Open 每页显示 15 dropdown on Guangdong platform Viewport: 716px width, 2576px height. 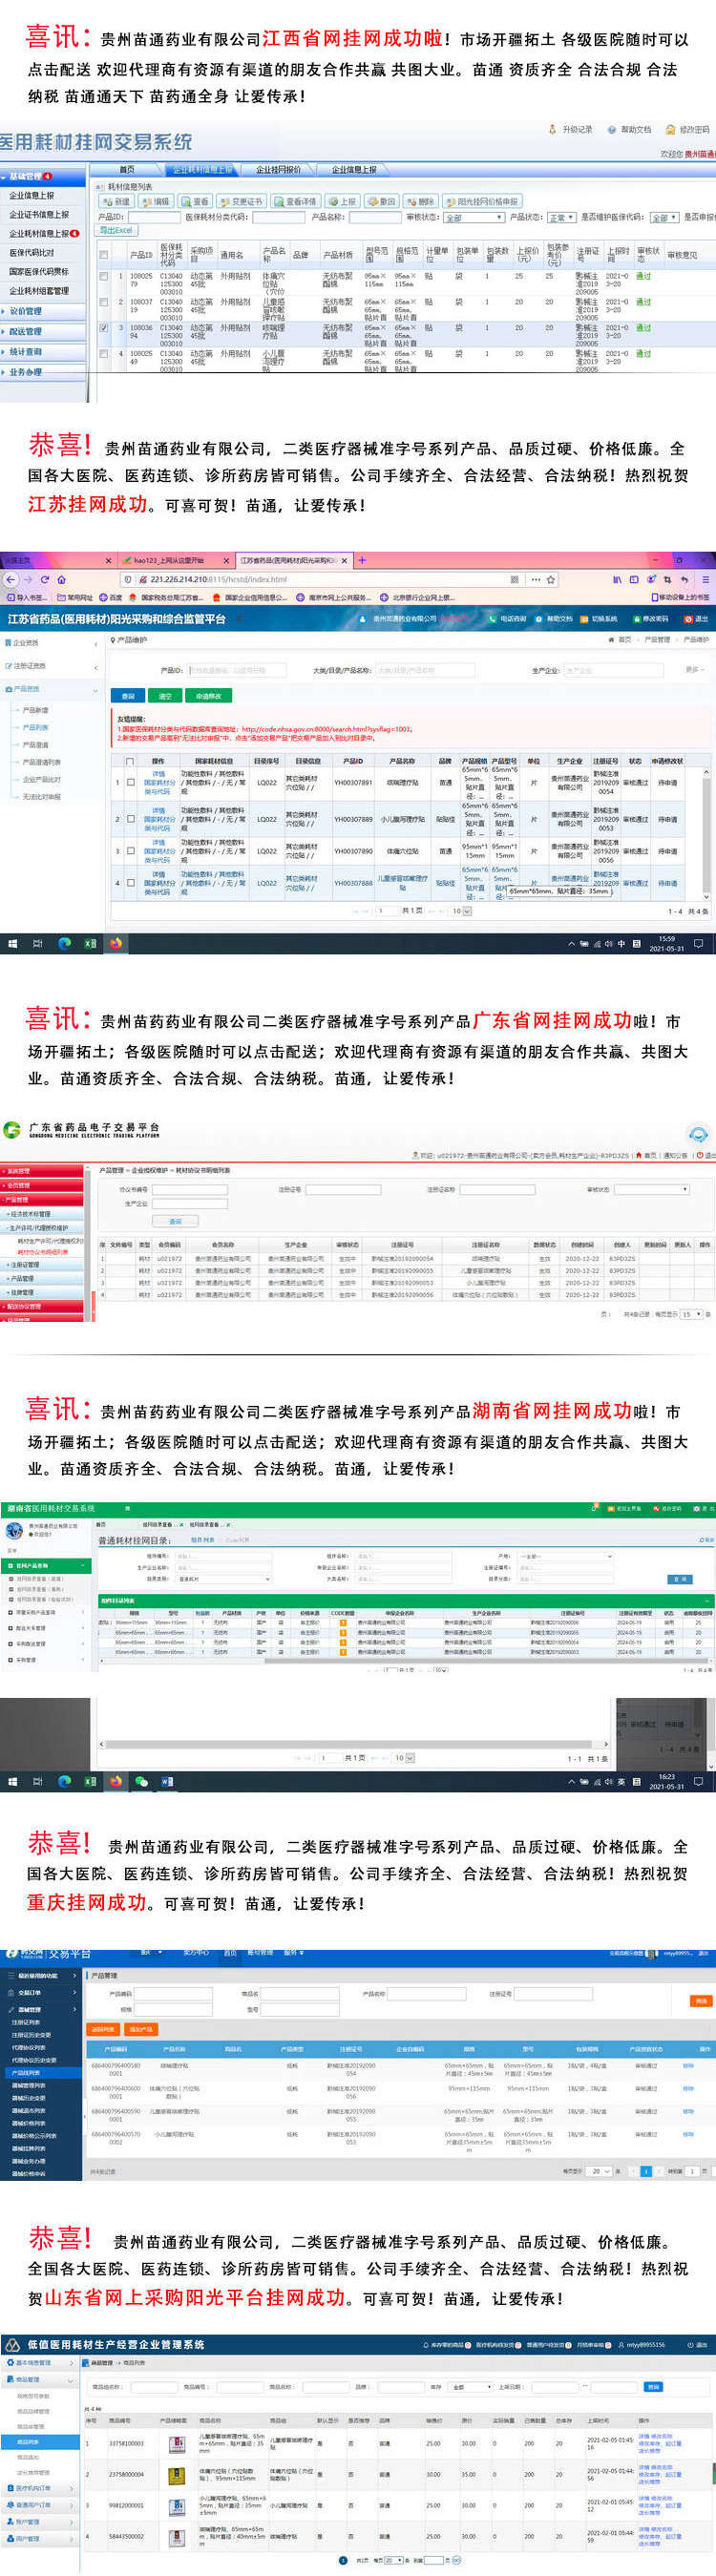click(692, 1314)
